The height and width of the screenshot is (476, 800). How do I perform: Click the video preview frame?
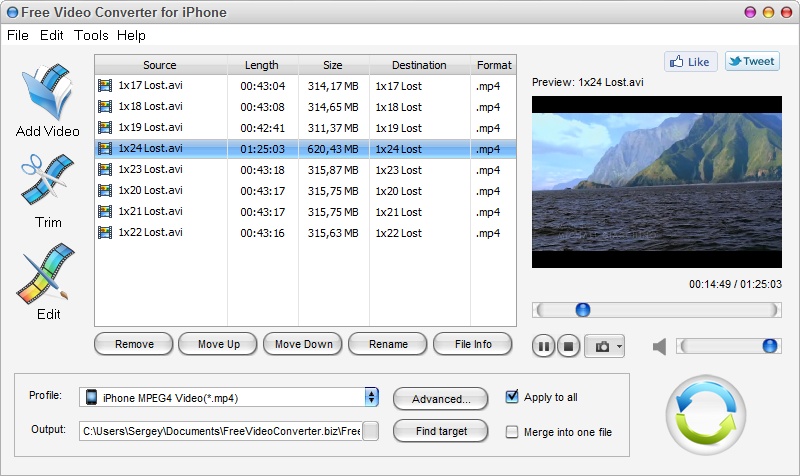click(657, 182)
